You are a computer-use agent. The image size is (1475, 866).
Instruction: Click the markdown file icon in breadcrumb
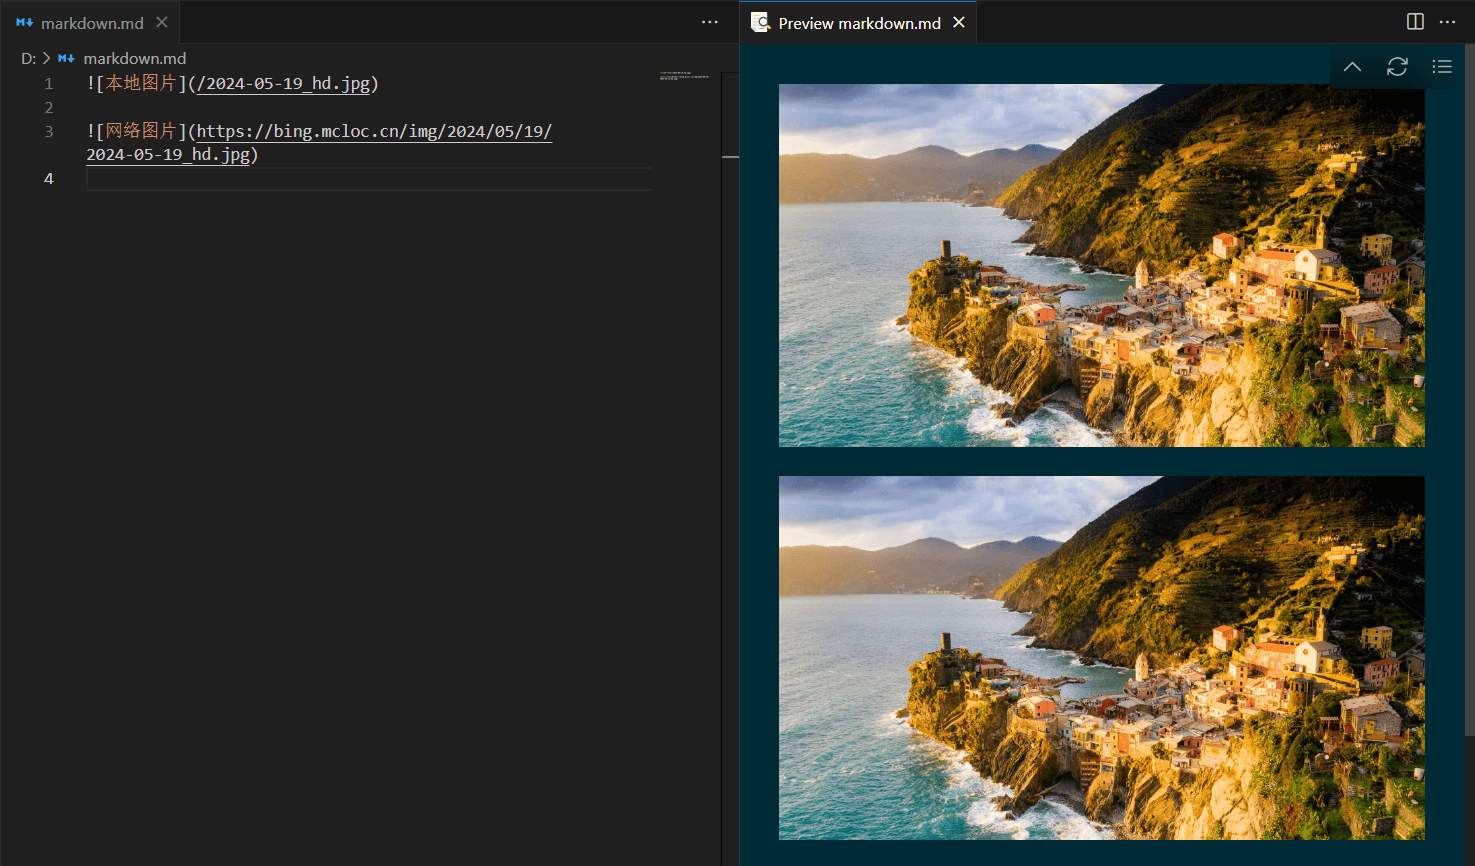point(66,59)
